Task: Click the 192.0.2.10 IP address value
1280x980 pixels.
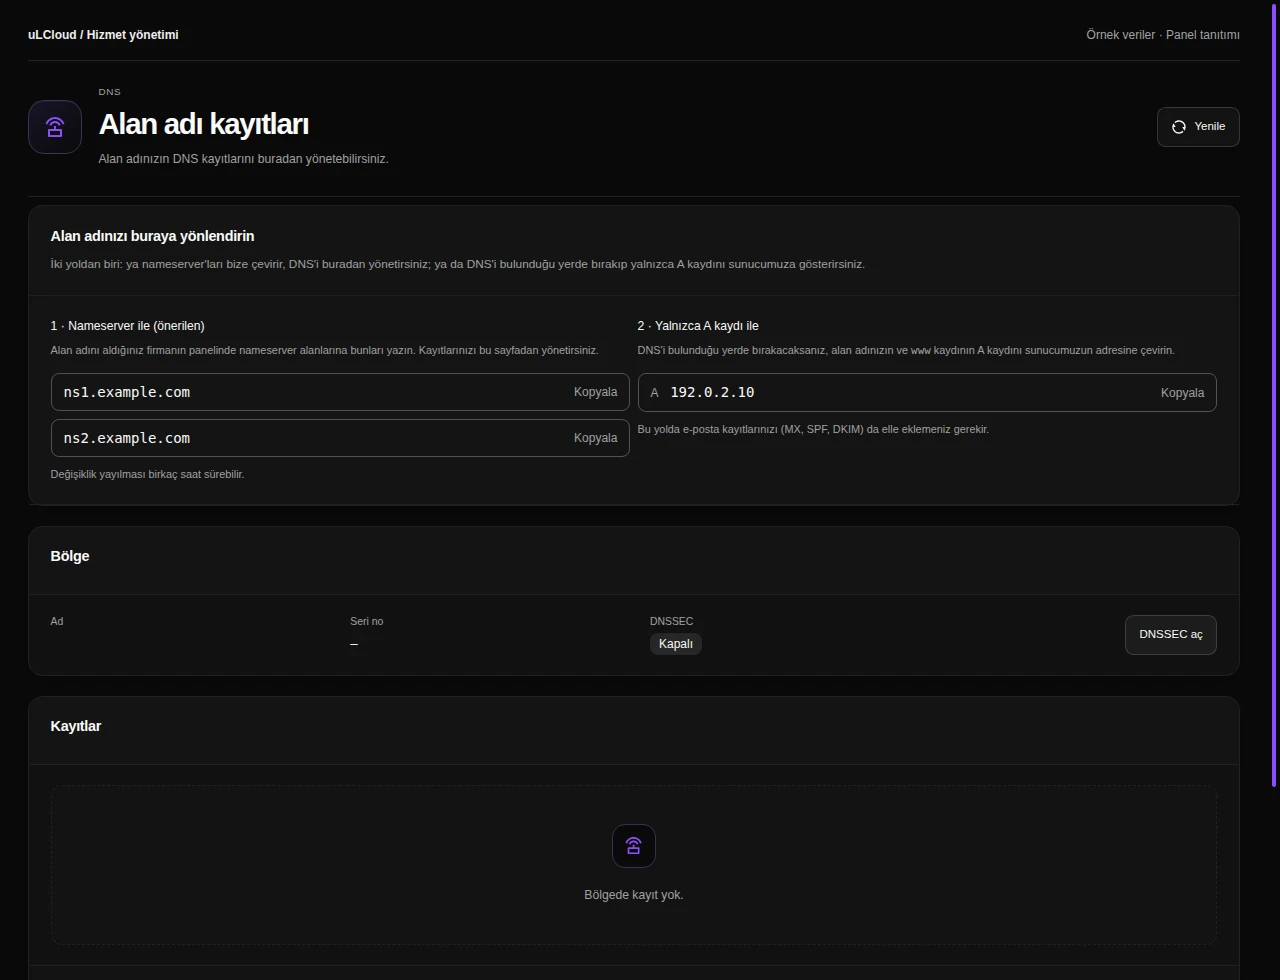Action: [712, 392]
